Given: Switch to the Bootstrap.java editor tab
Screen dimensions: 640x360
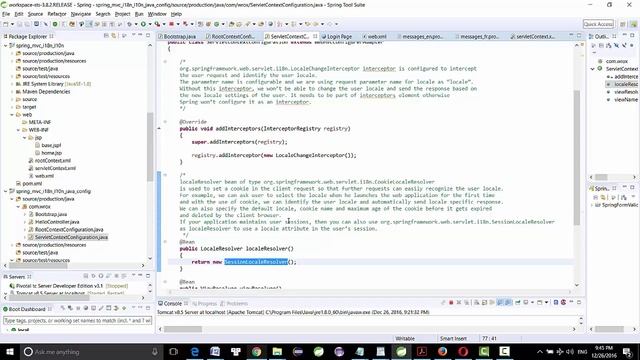Looking at the screenshot, I should point(178,36).
